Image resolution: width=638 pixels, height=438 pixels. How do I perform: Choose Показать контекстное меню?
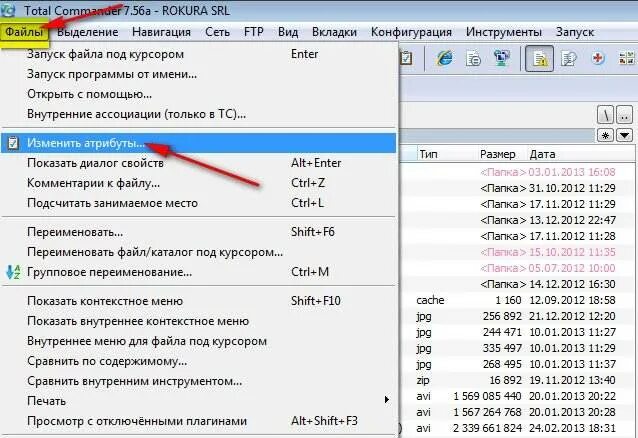tap(199, 301)
